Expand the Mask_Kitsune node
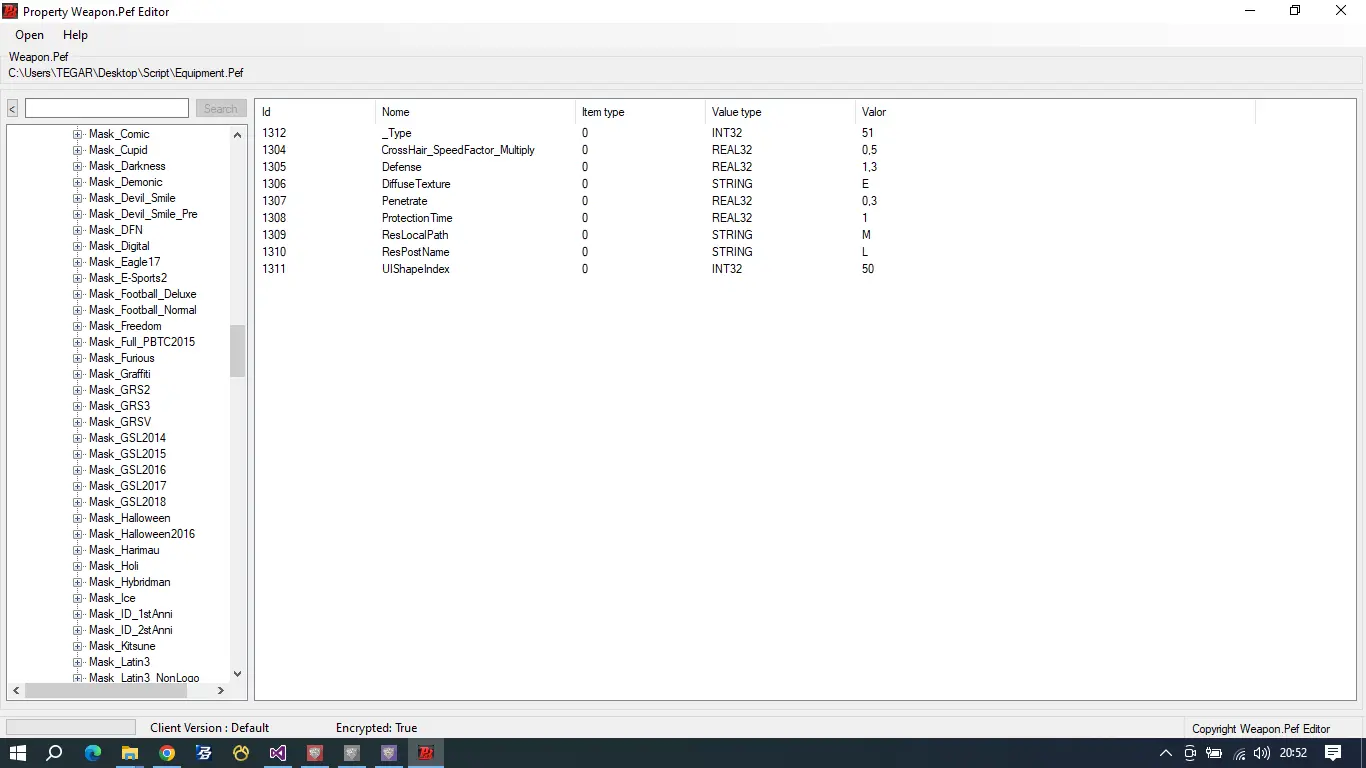This screenshot has height=768, width=1366. click(78, 646)
